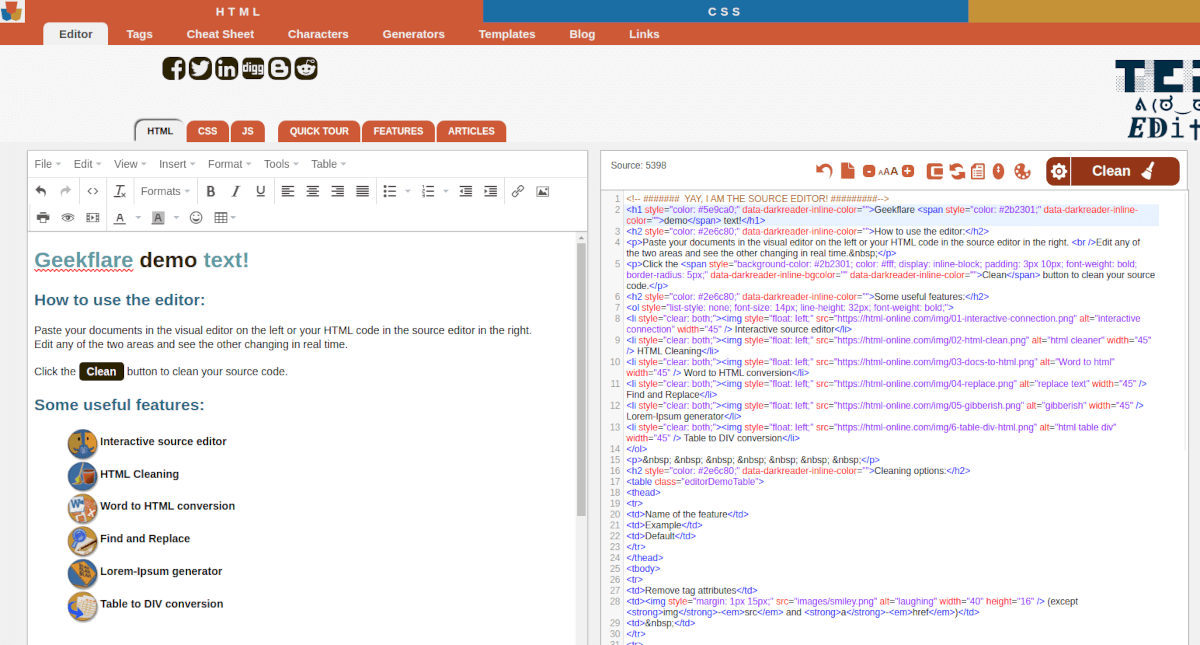
Task: Open the source editor settings gear
Action: [x=1057, y=171]
